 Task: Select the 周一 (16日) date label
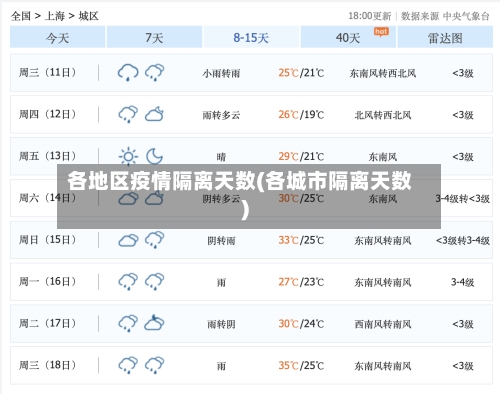[x=47, y=282]
